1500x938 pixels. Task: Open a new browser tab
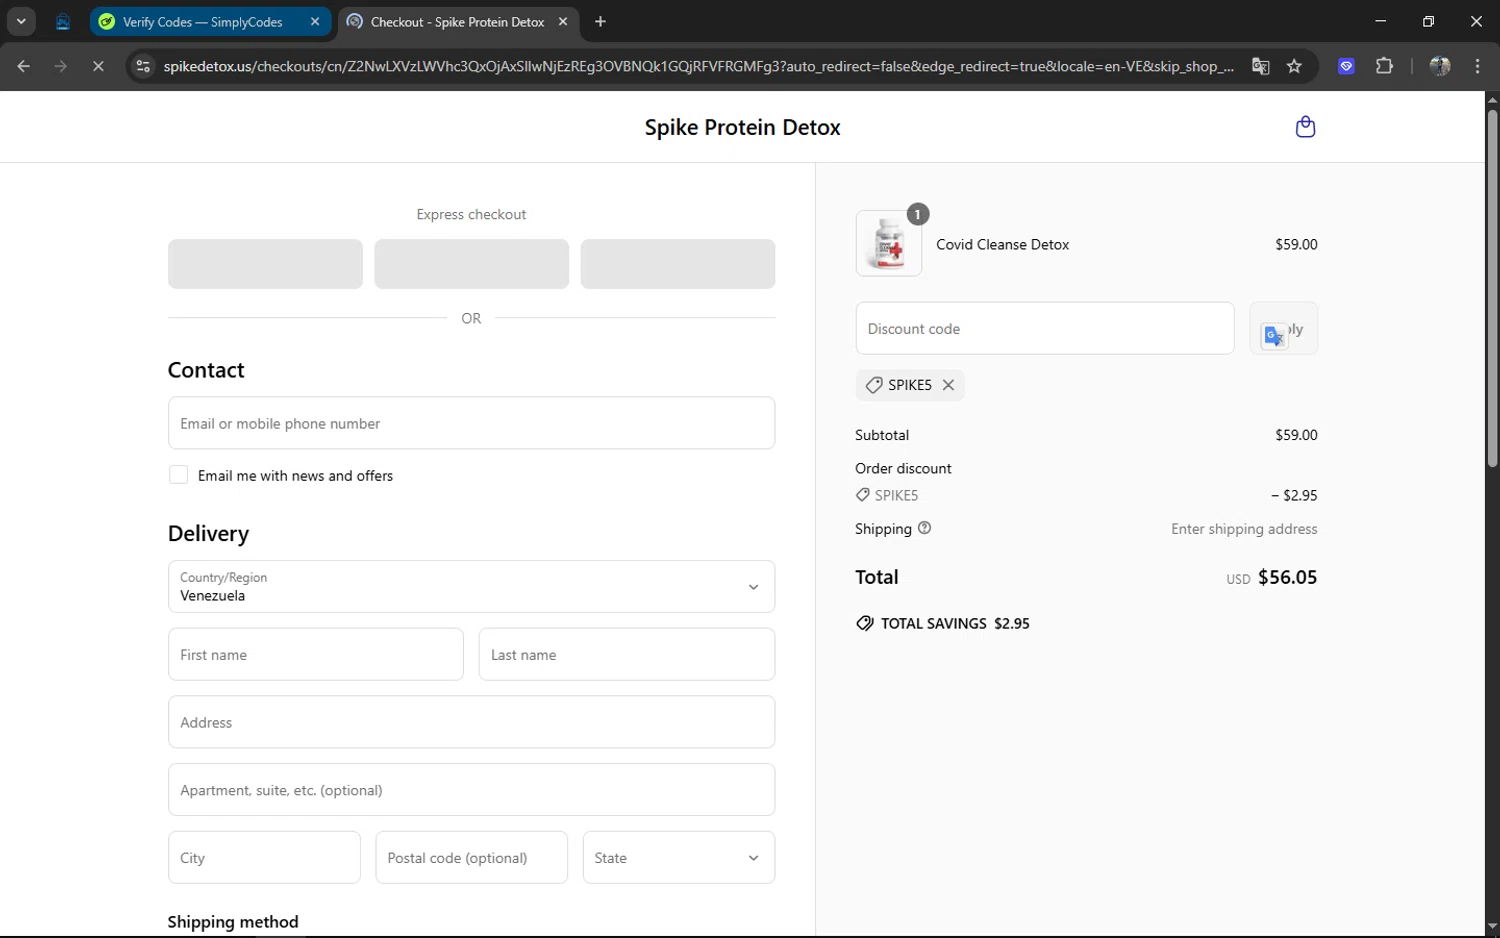(x=600, y=21)
